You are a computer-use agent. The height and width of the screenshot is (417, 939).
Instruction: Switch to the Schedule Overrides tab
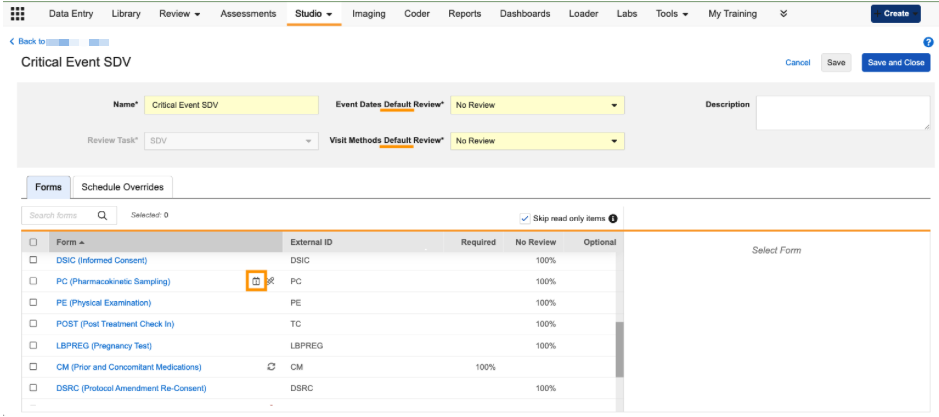(122, 187)
